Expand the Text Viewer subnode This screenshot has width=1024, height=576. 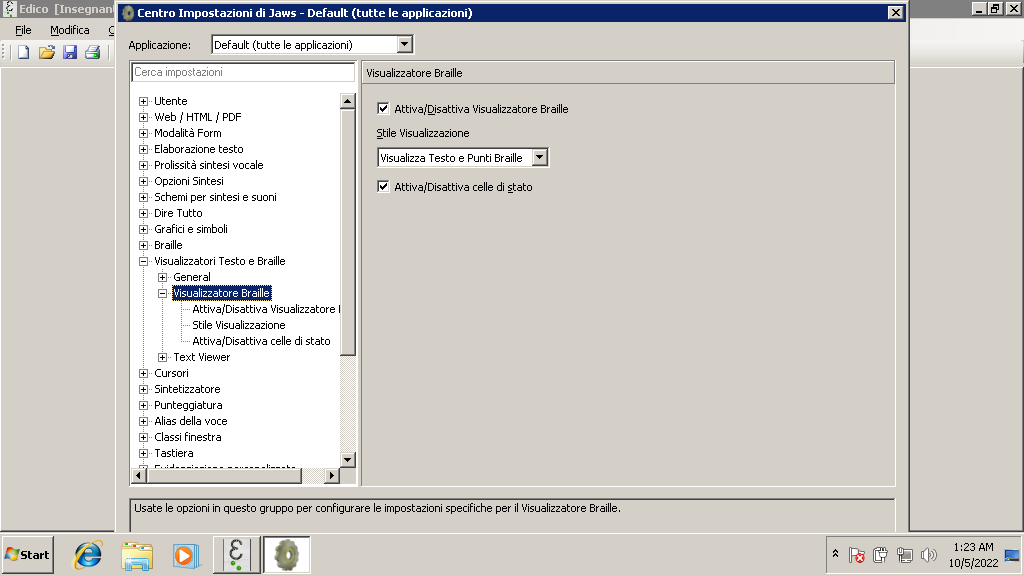click(163, 357)
